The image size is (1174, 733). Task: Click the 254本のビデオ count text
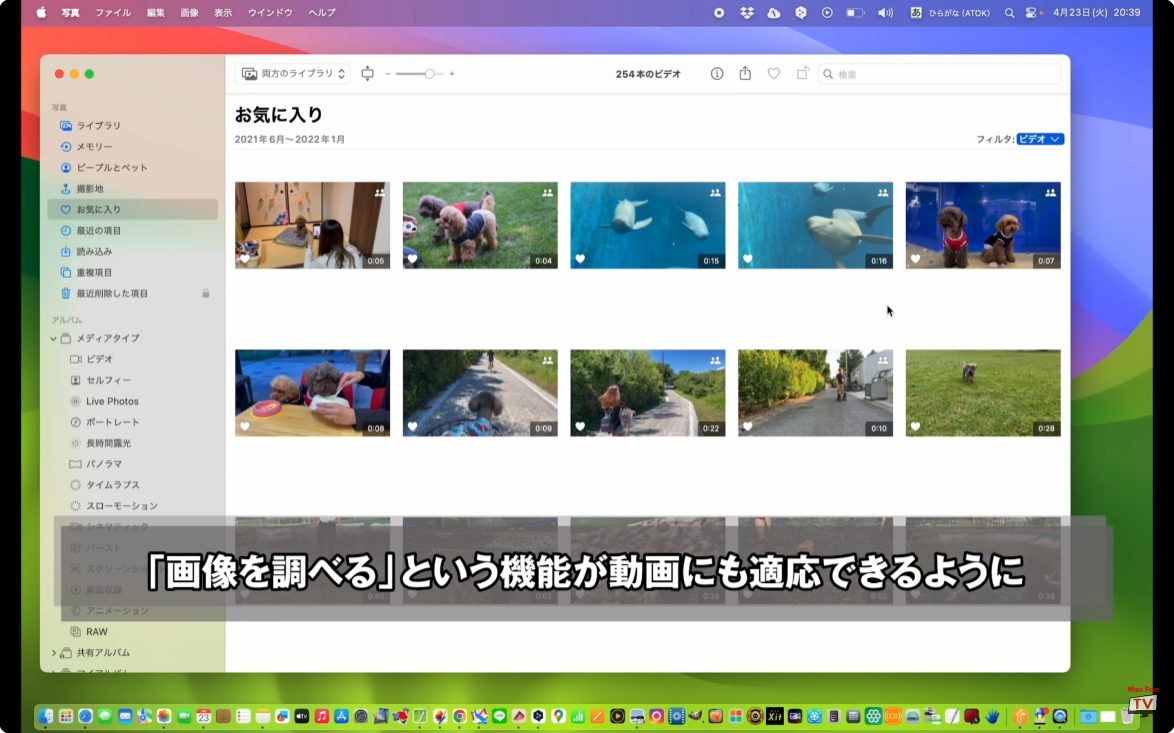click(648, 74)
